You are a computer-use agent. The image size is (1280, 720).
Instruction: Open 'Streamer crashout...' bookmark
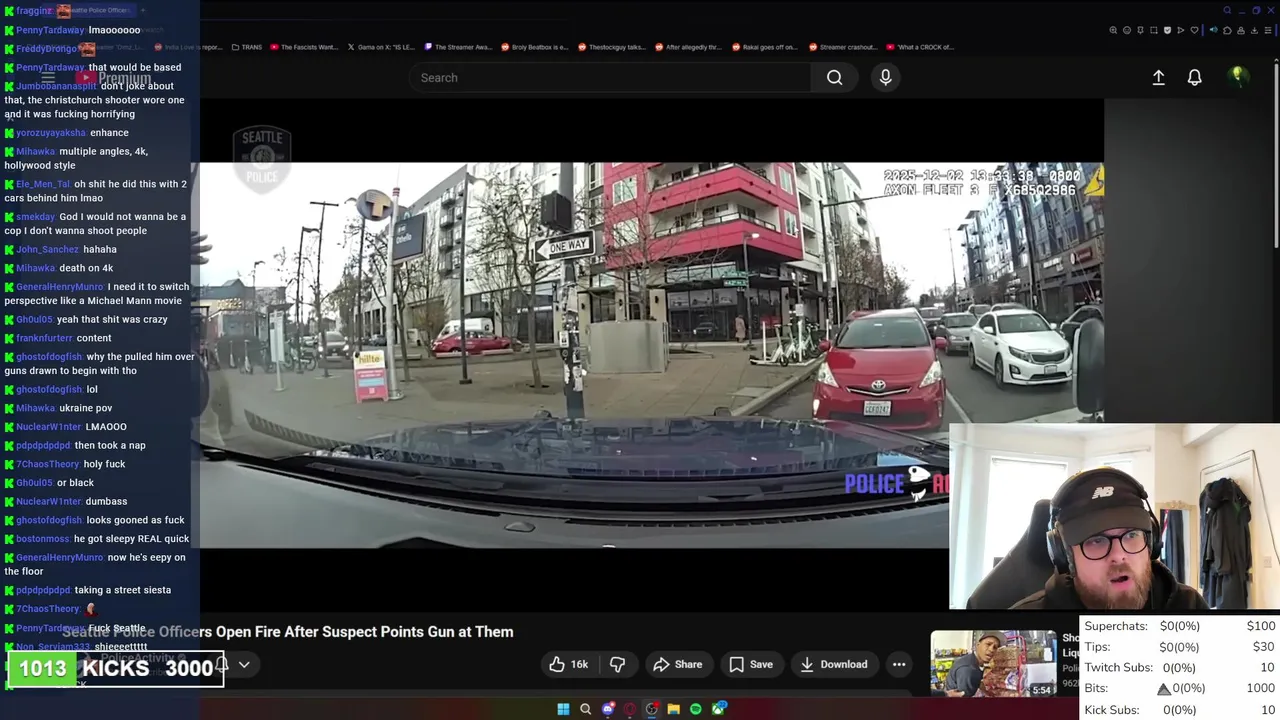(842, 47)
